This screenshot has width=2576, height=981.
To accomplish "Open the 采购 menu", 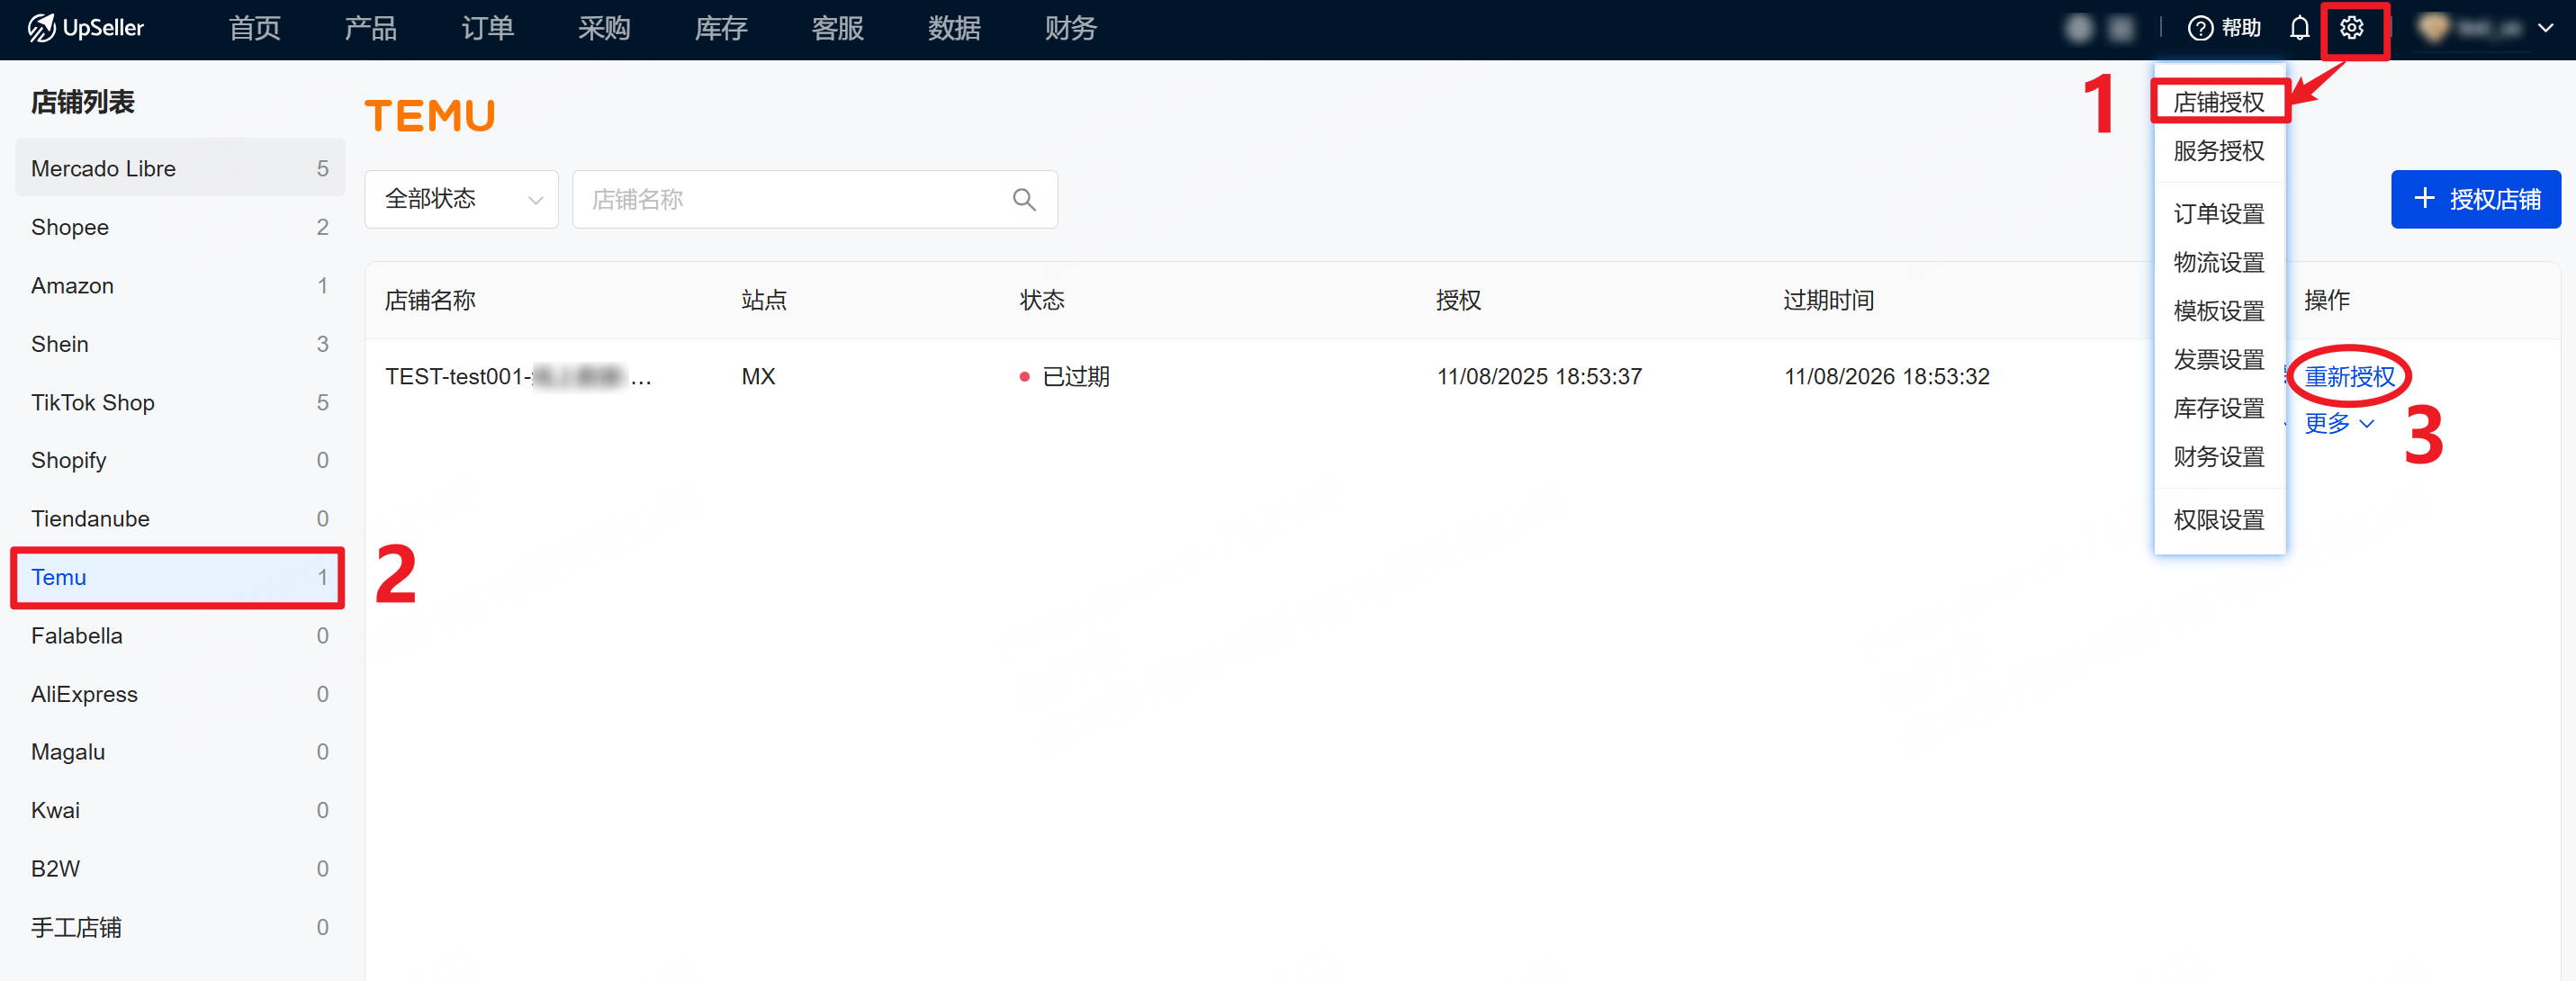I will click(x=604, y=28).
